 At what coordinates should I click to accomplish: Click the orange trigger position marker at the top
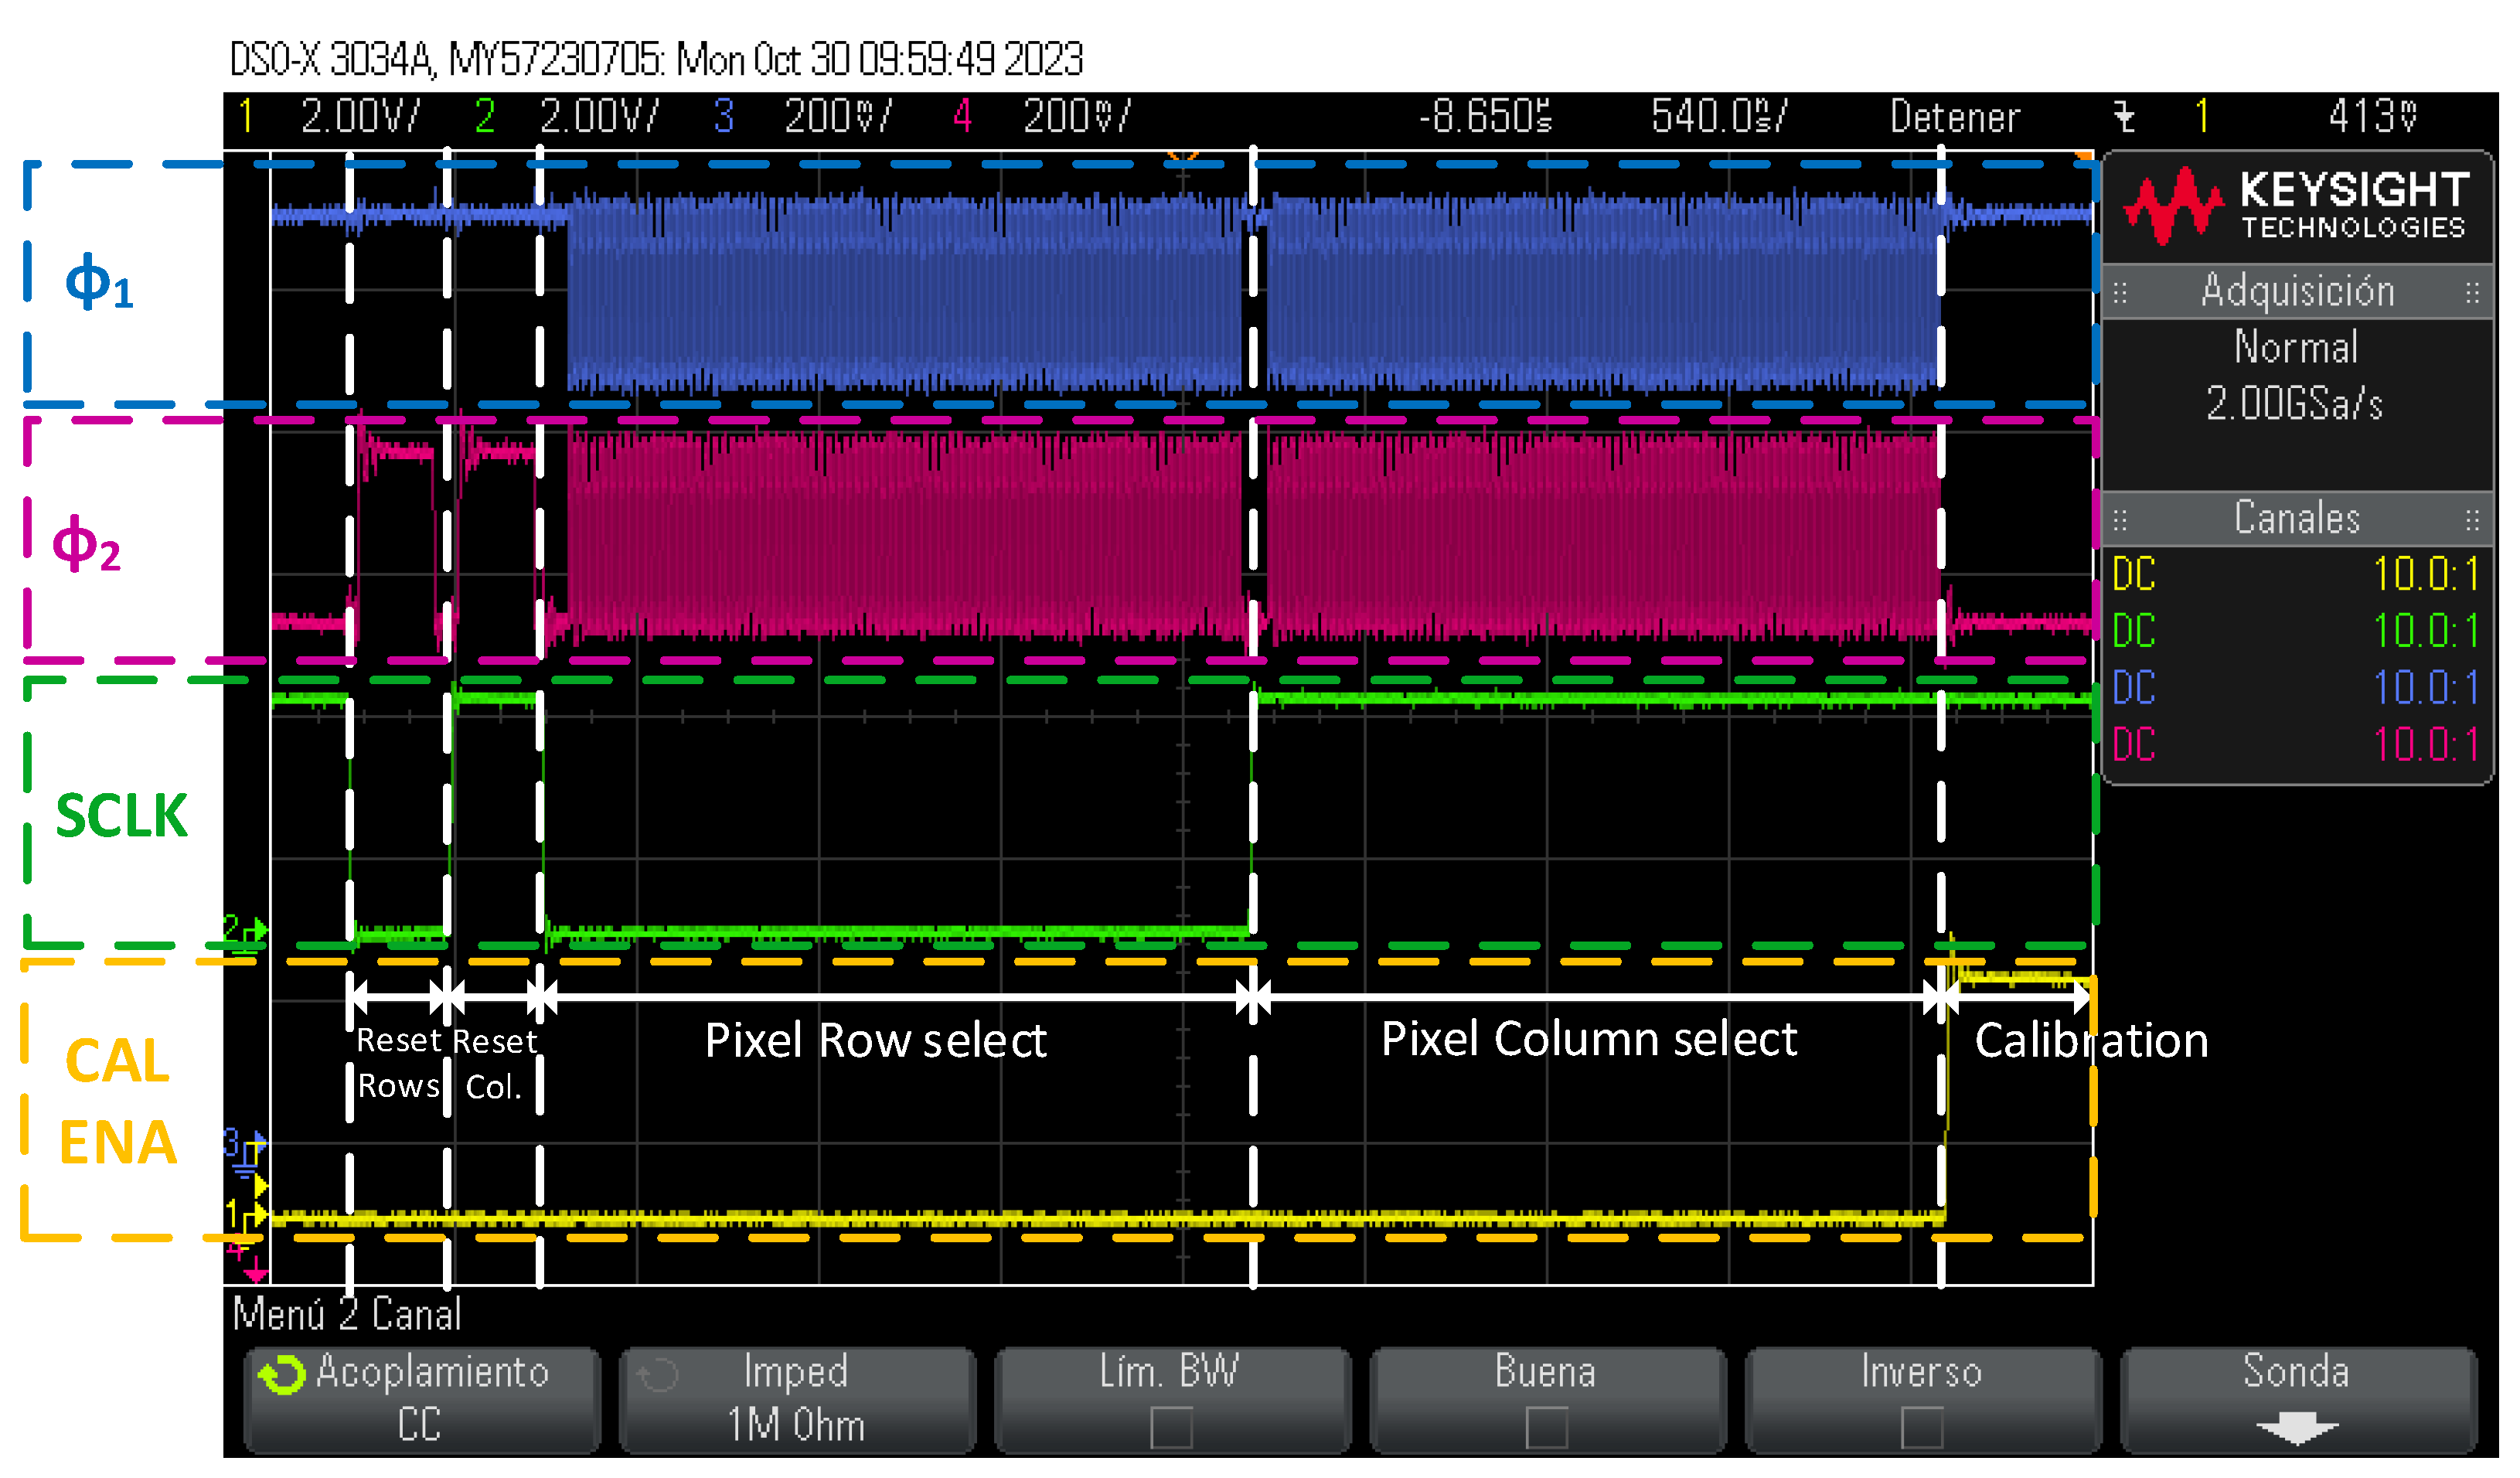coord(1183,155)
